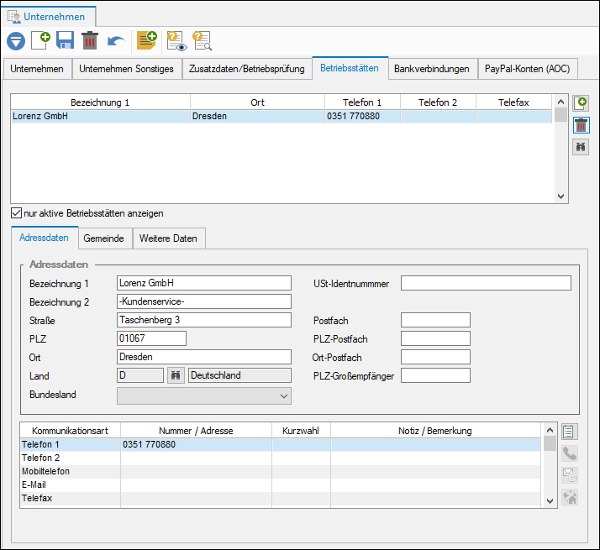Click the phone dial icon

point(569,454)
